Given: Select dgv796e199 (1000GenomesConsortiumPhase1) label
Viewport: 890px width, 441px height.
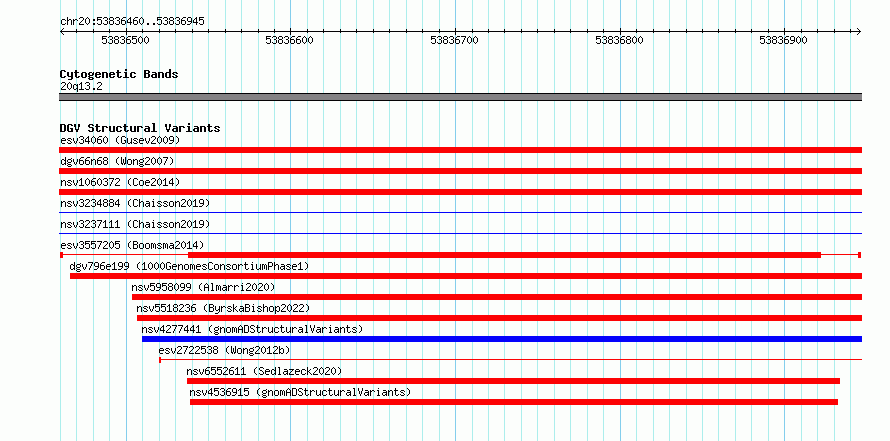Looking at the screenshot, I should 190,266.
